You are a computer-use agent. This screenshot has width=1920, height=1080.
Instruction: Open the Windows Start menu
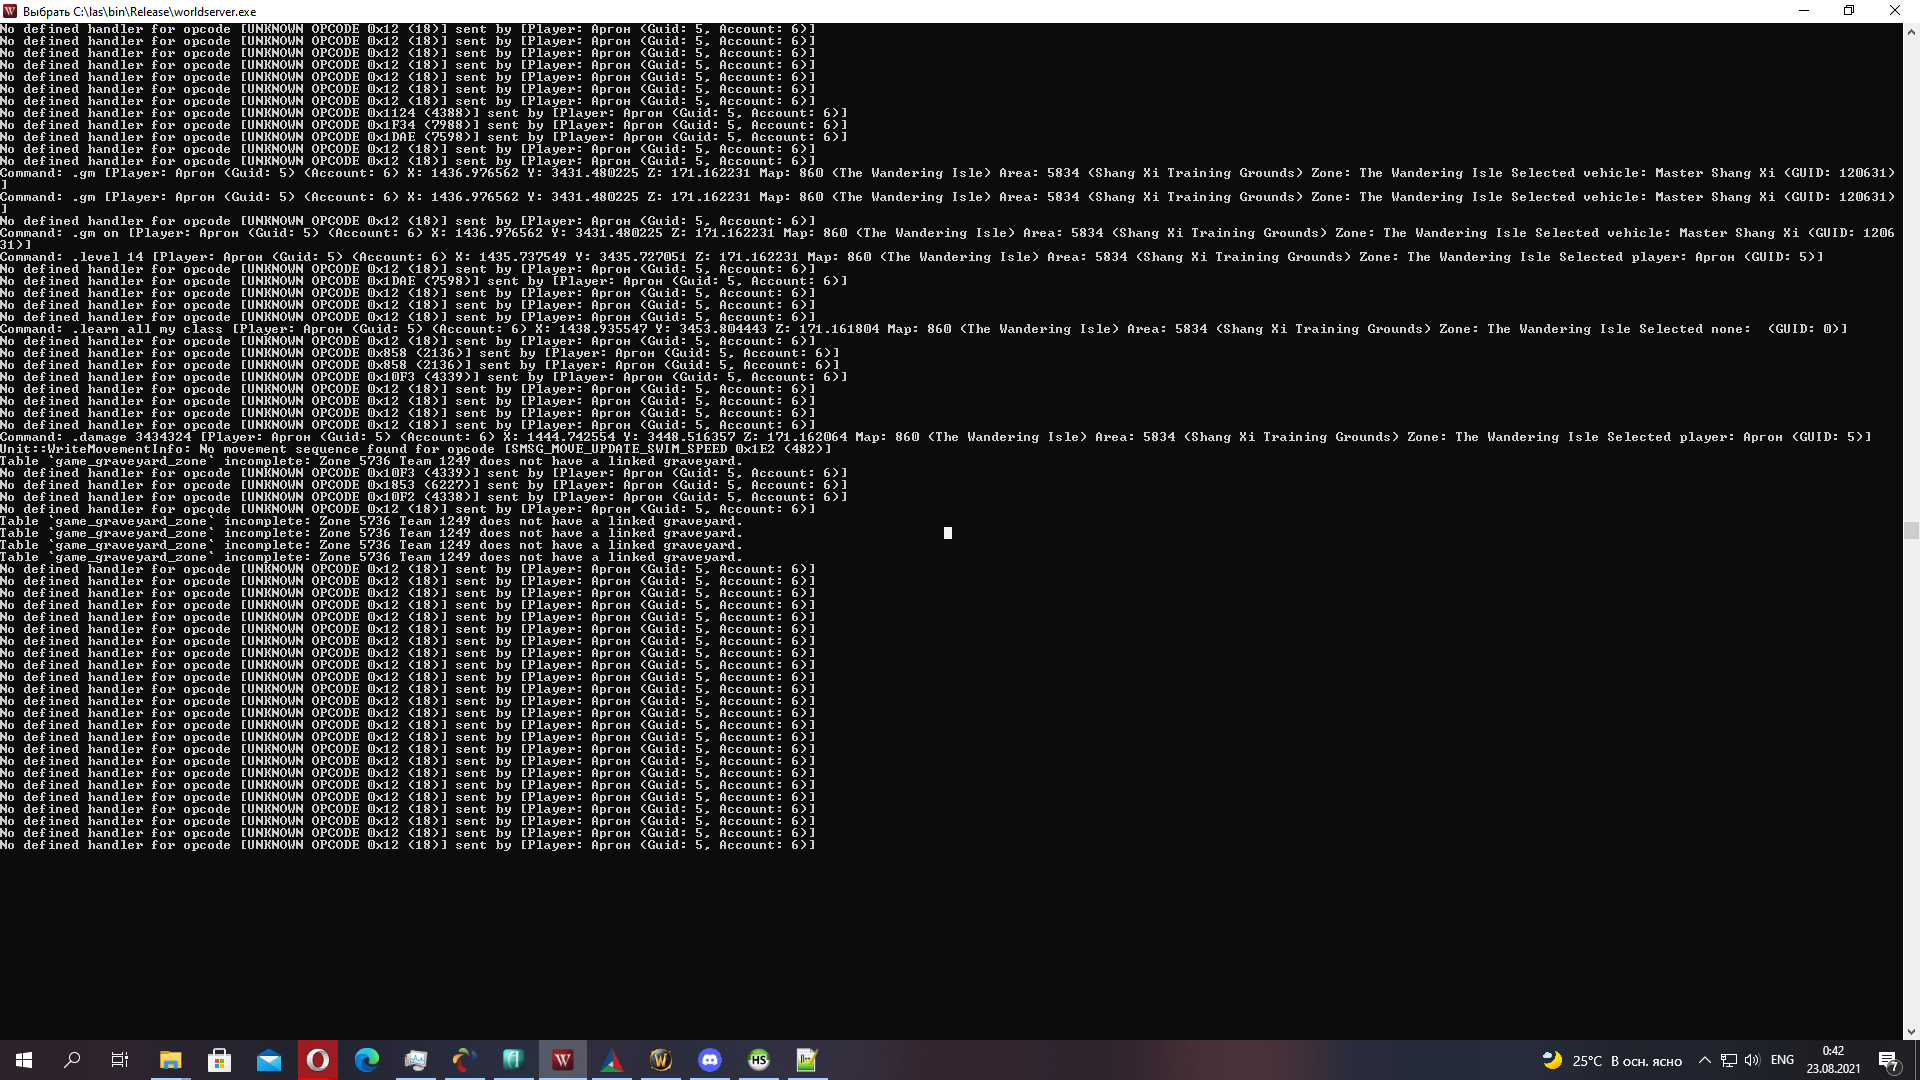(x=24, y=1060)
